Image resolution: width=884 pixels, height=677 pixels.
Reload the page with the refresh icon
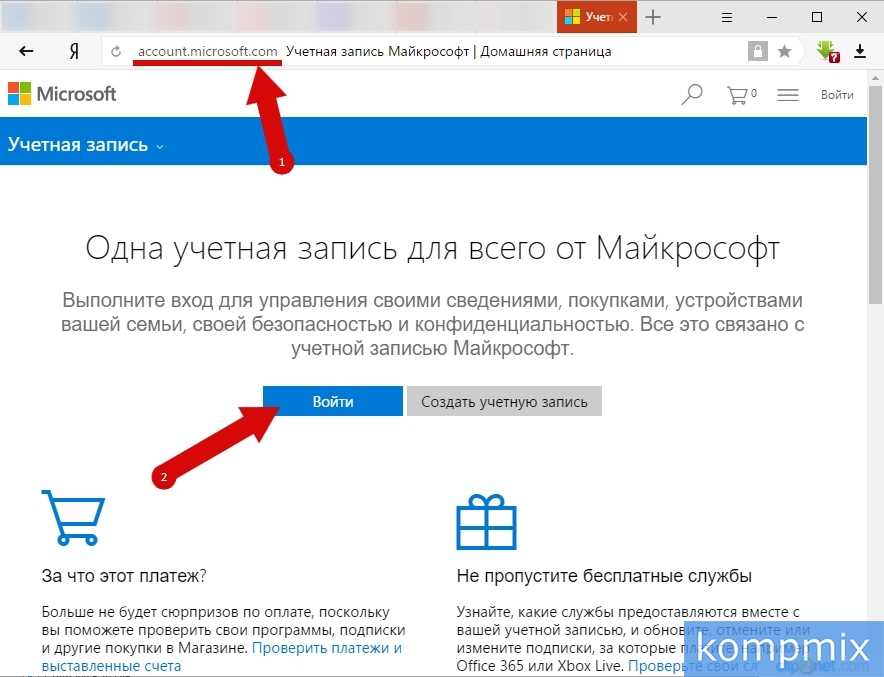[116, 52]
